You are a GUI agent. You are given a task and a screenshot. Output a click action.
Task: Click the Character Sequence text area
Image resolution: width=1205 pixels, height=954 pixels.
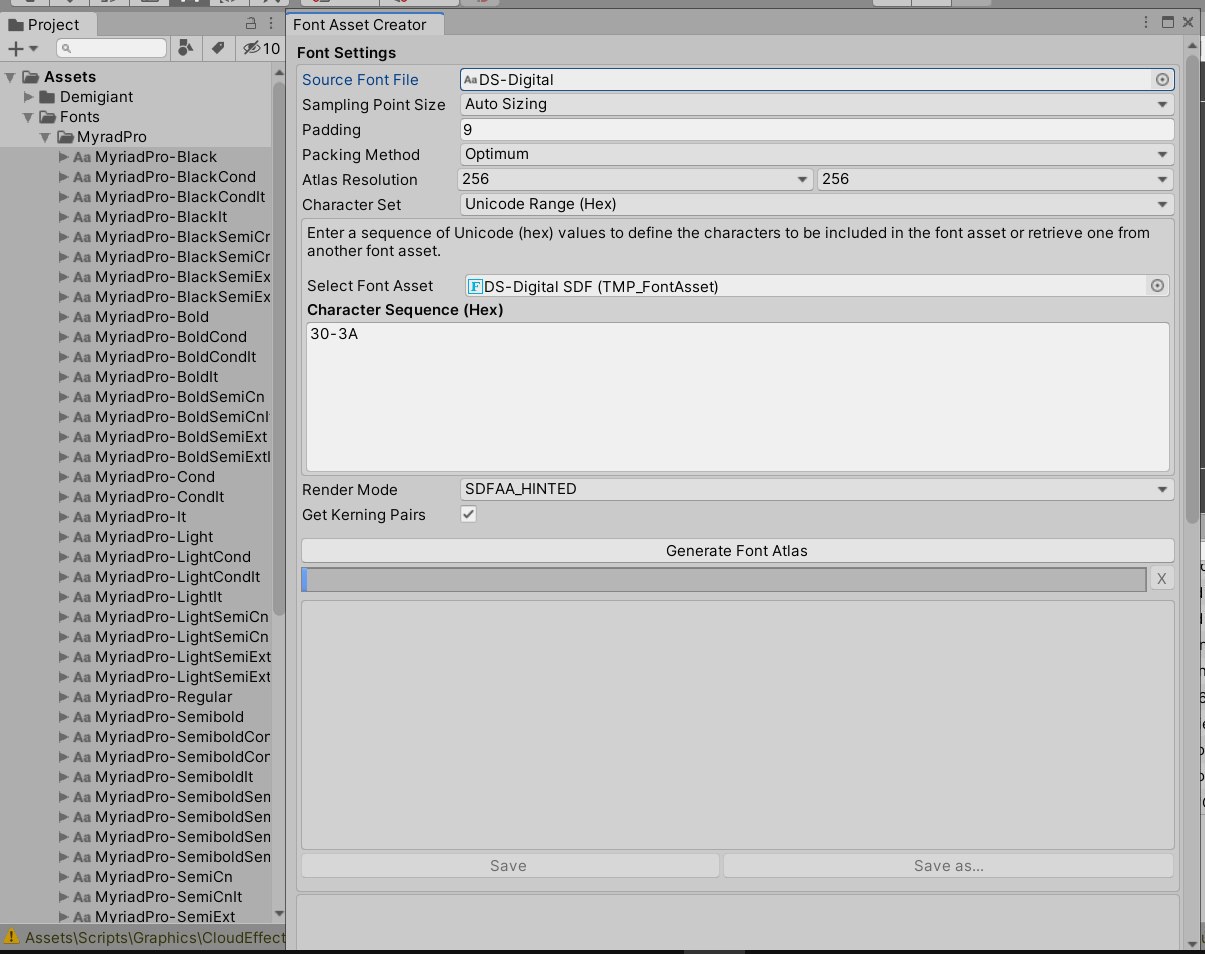click(738, 396)
